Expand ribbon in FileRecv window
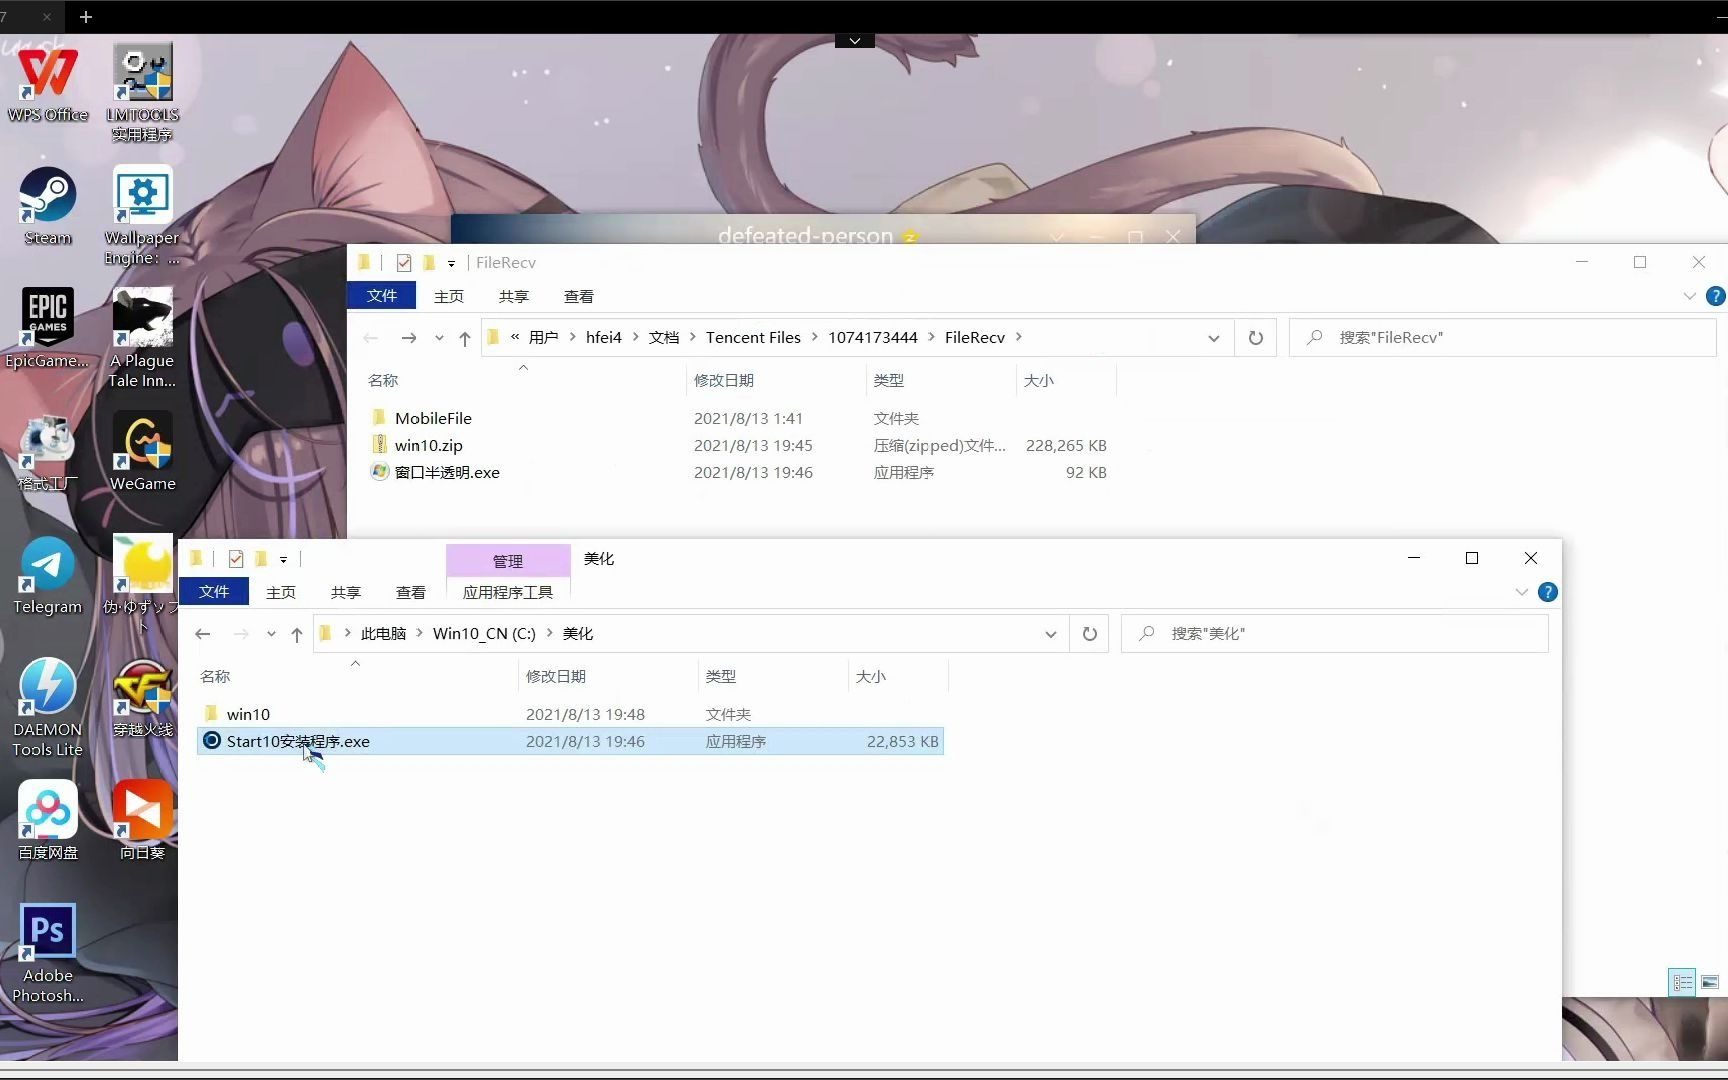Image resolution: width=1728 pixels, height=1080 pixels. [x=1689, y=296]
